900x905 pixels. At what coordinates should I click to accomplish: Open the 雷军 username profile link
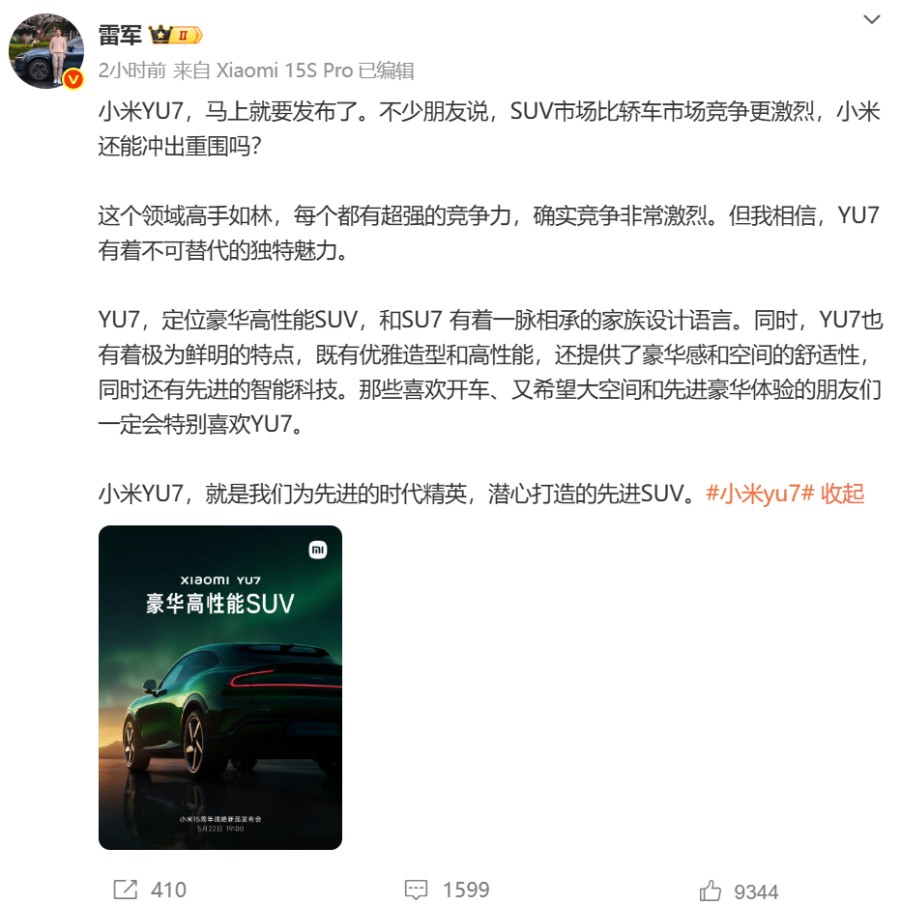tap(119, 35)
